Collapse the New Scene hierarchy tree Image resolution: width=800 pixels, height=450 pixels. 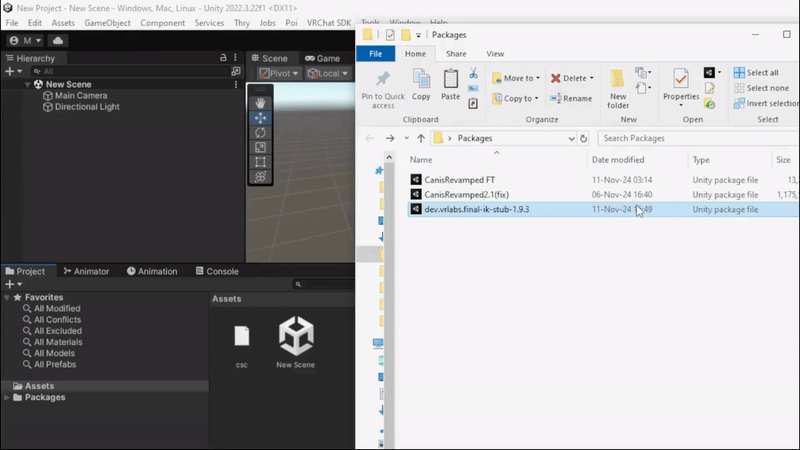28,84
